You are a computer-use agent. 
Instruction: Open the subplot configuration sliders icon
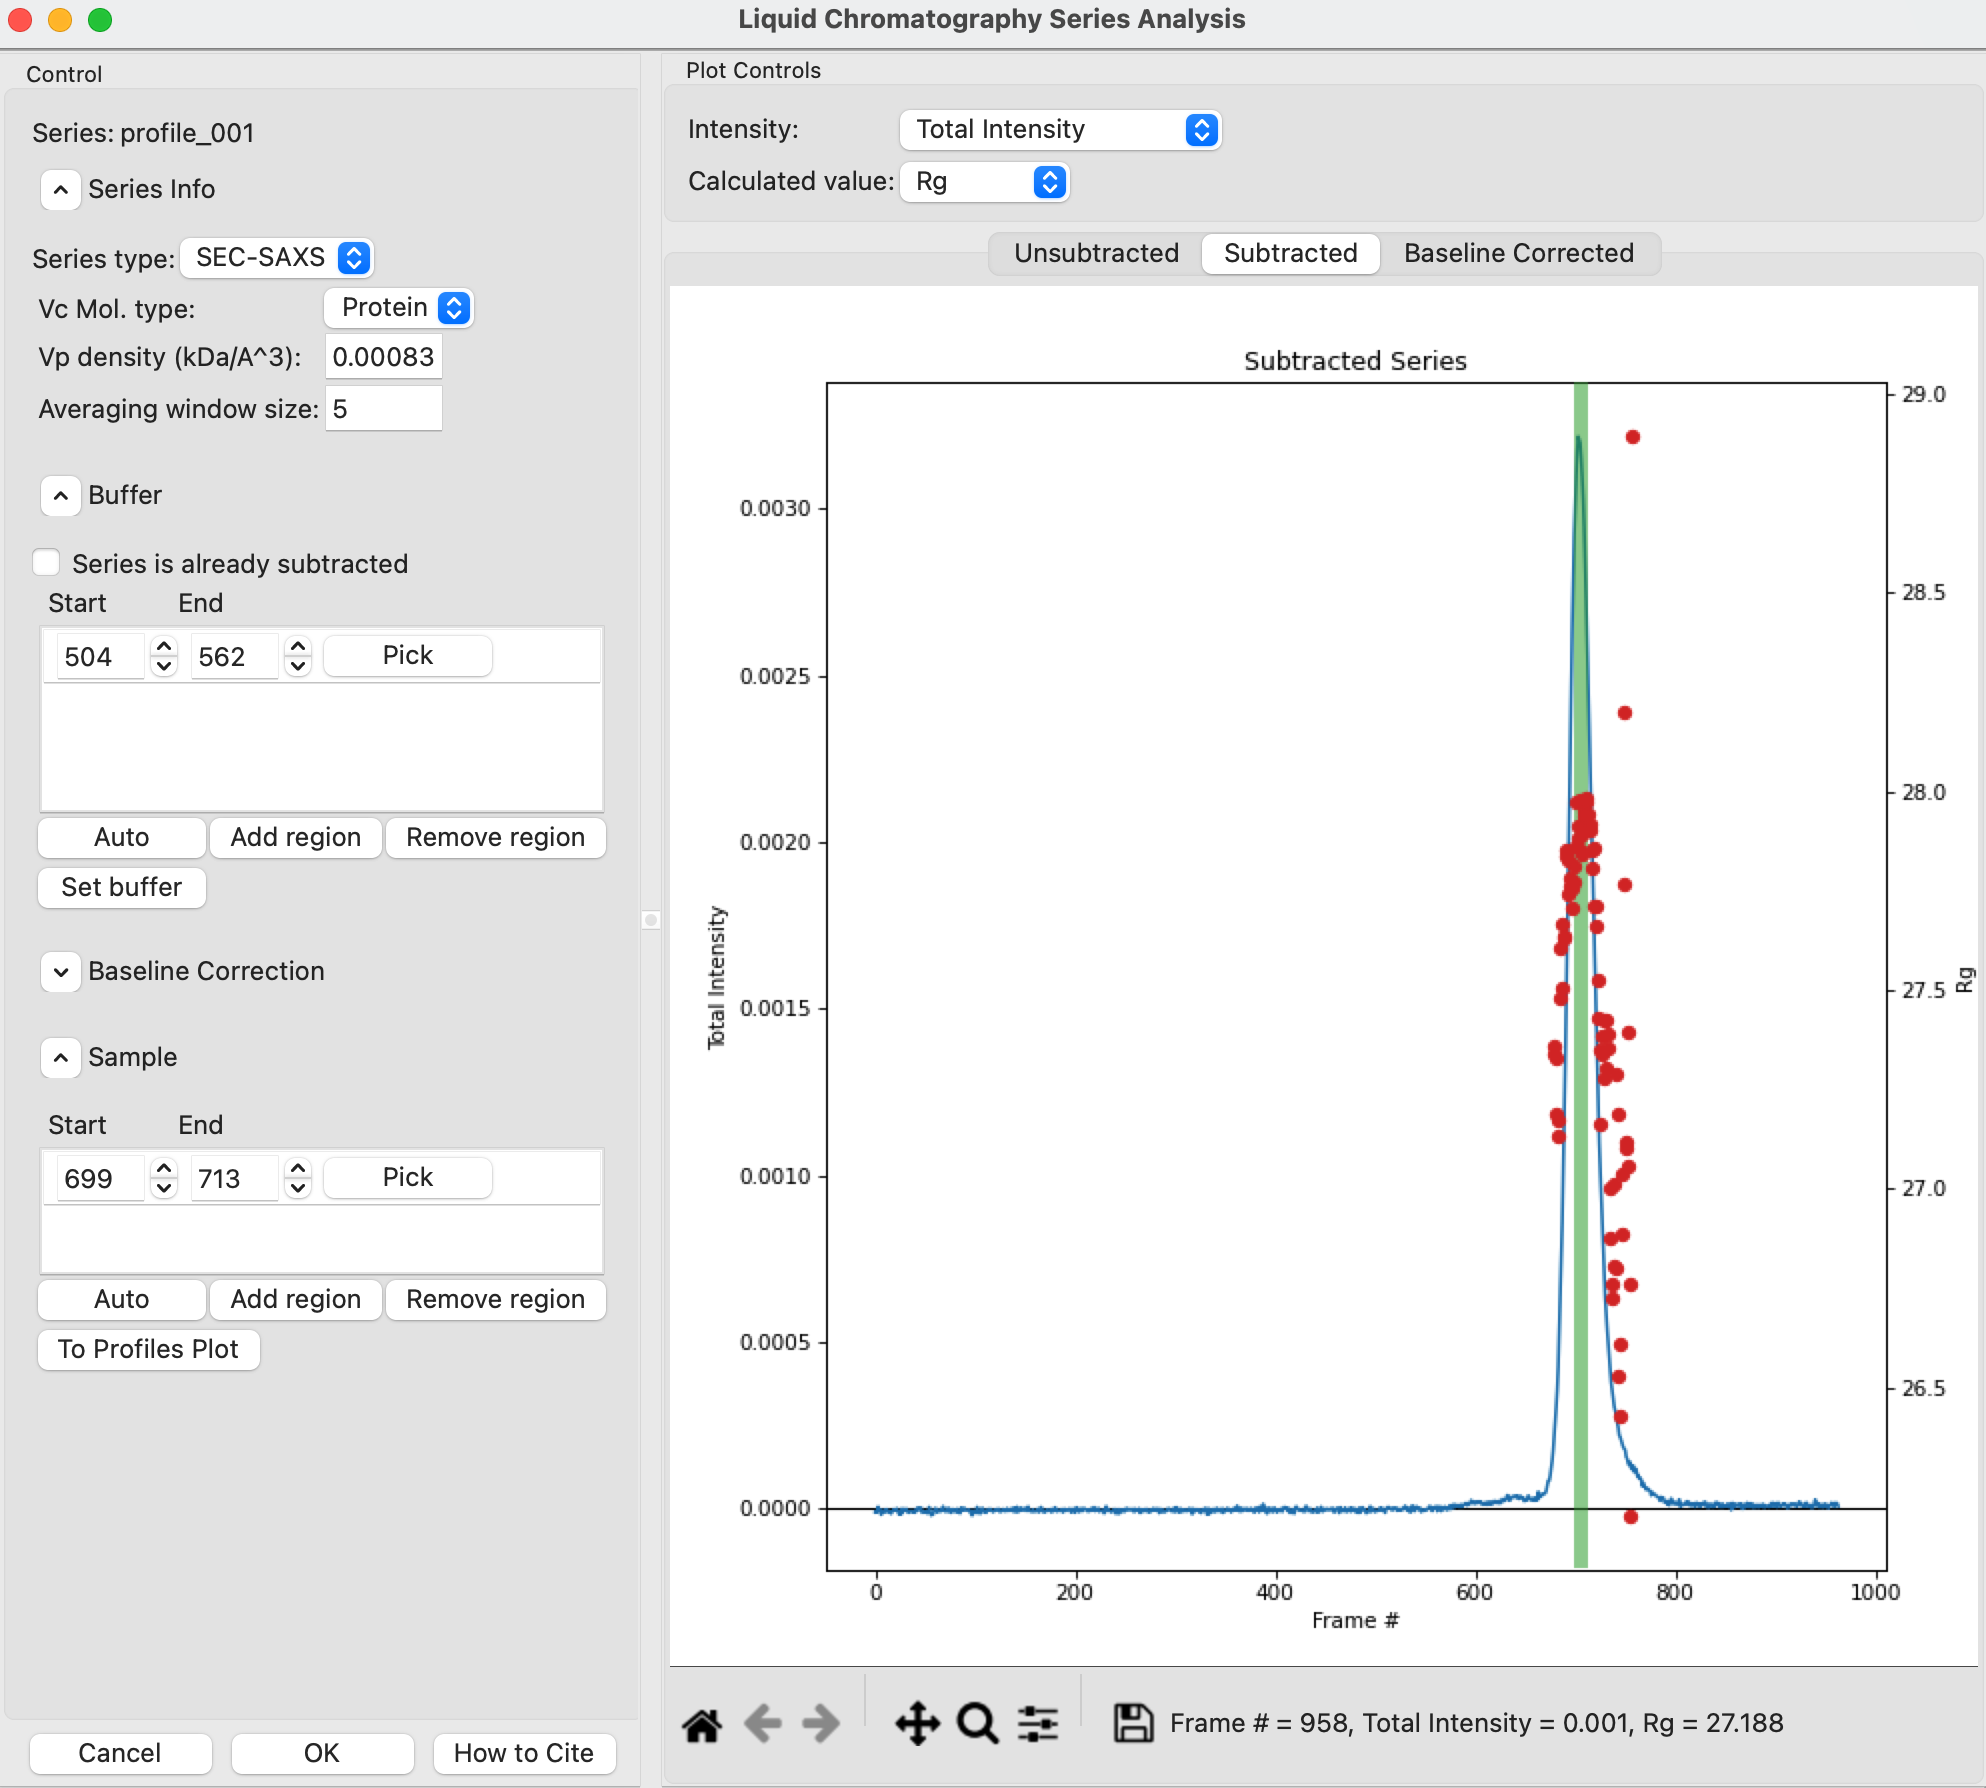coord(1038,1724)
